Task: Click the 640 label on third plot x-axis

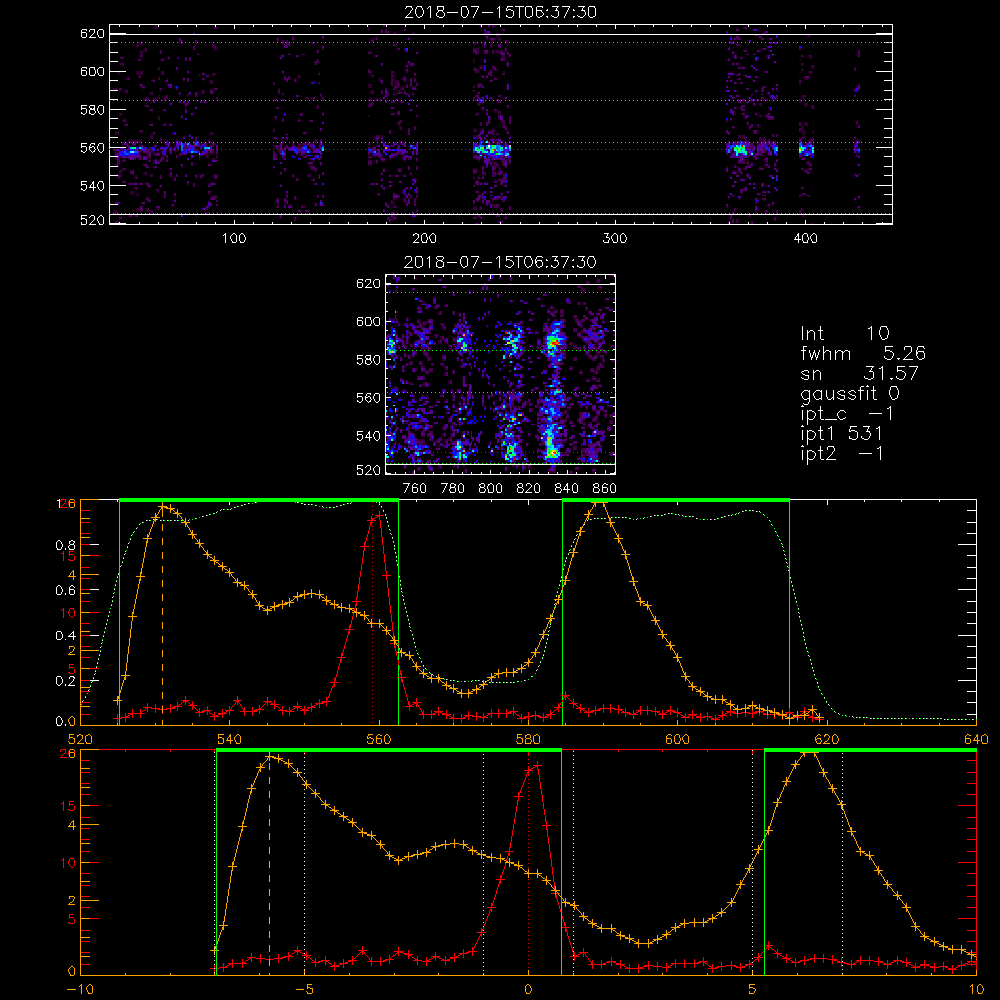Action: tap(976, 740)
